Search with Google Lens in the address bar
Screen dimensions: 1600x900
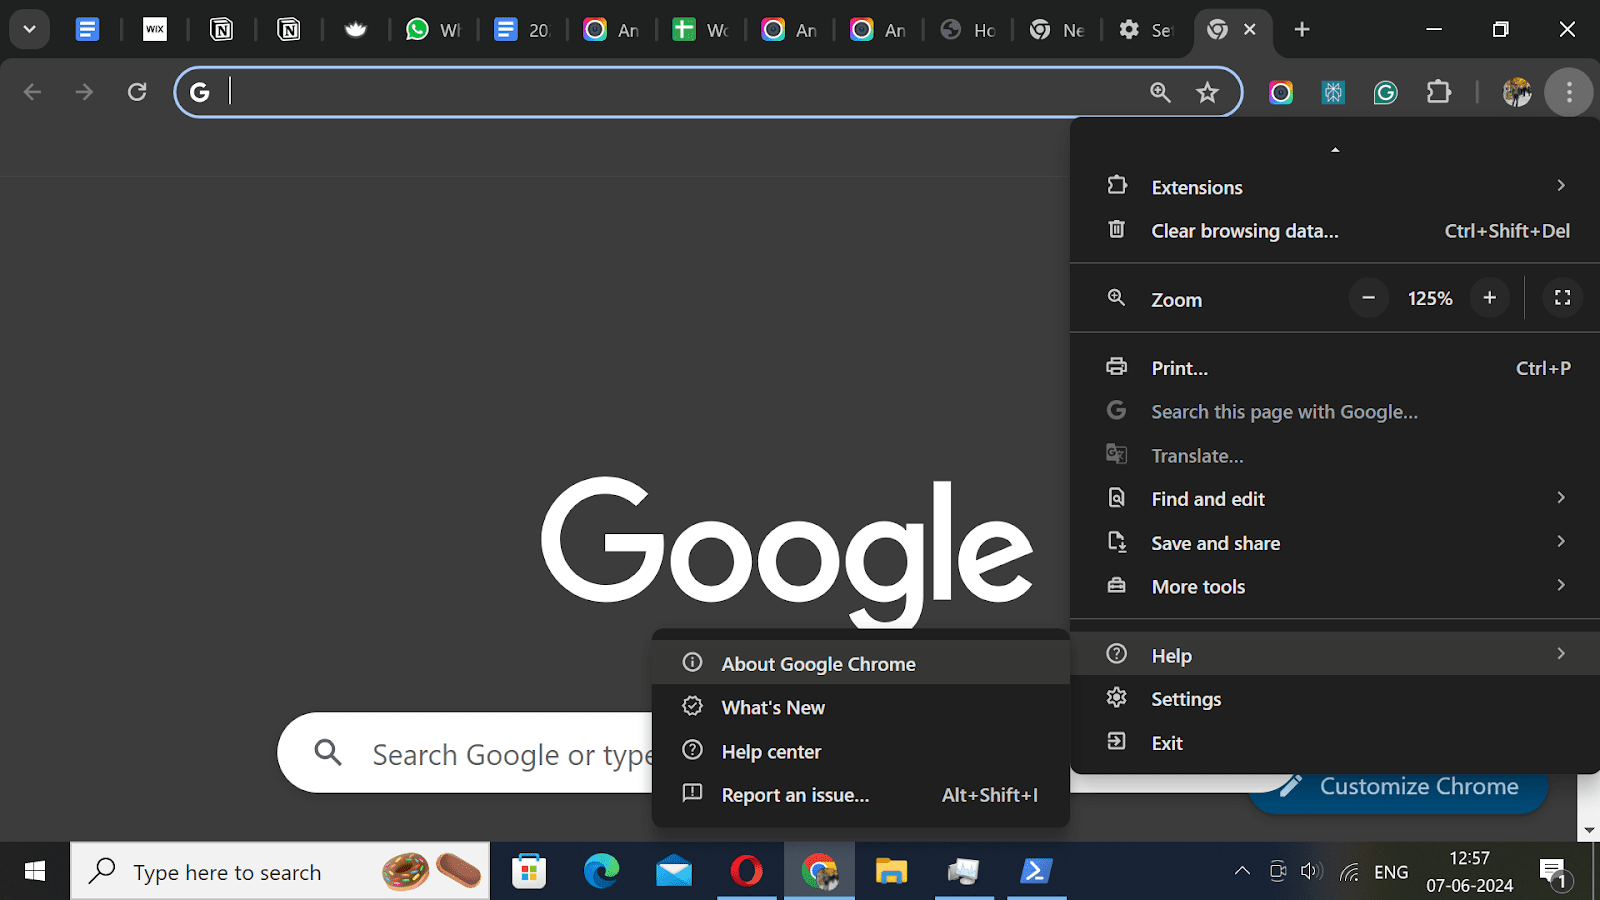point(1159,91)
